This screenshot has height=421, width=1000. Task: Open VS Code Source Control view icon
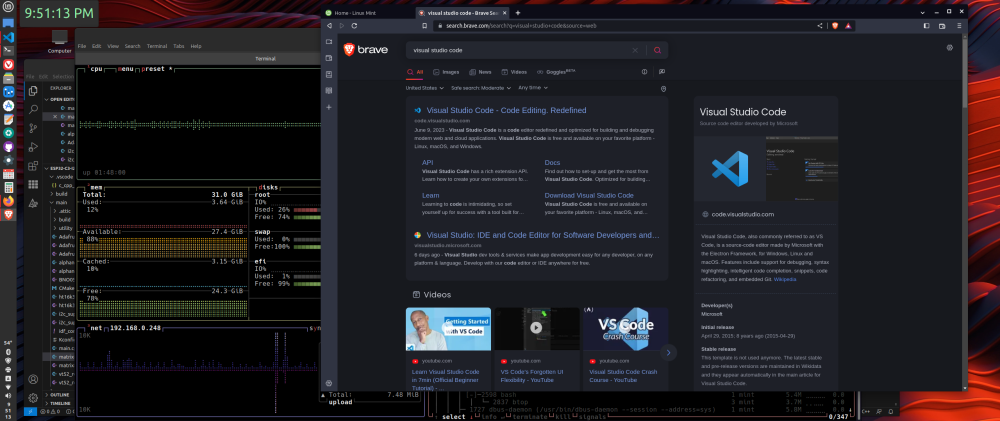tap(33, 128)
